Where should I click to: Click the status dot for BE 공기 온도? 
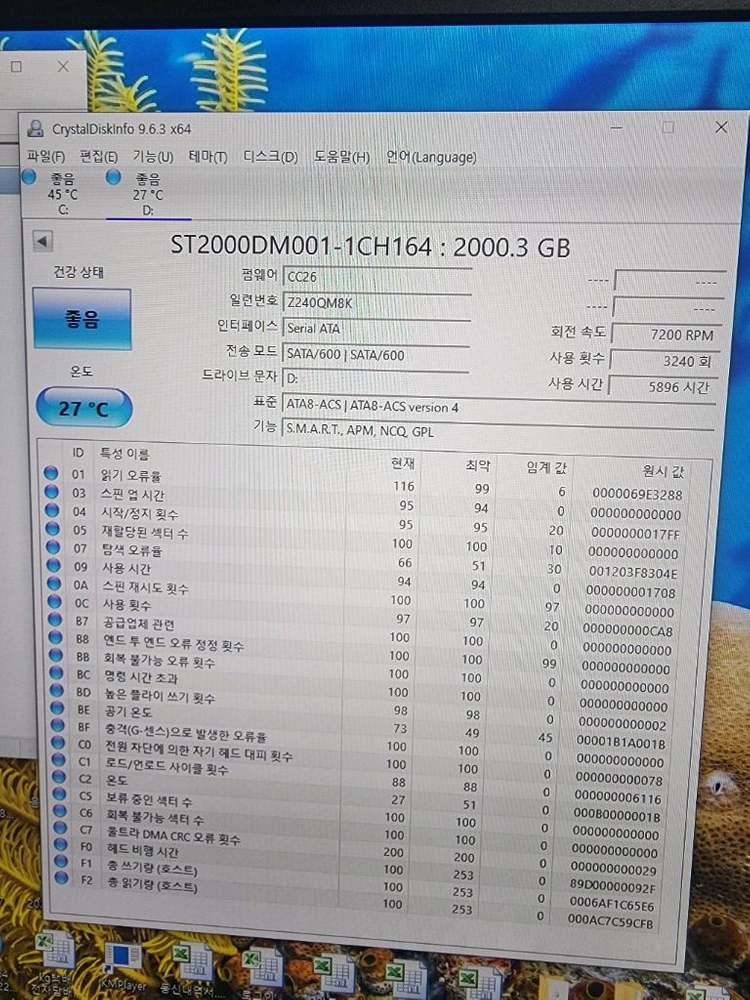57,707
